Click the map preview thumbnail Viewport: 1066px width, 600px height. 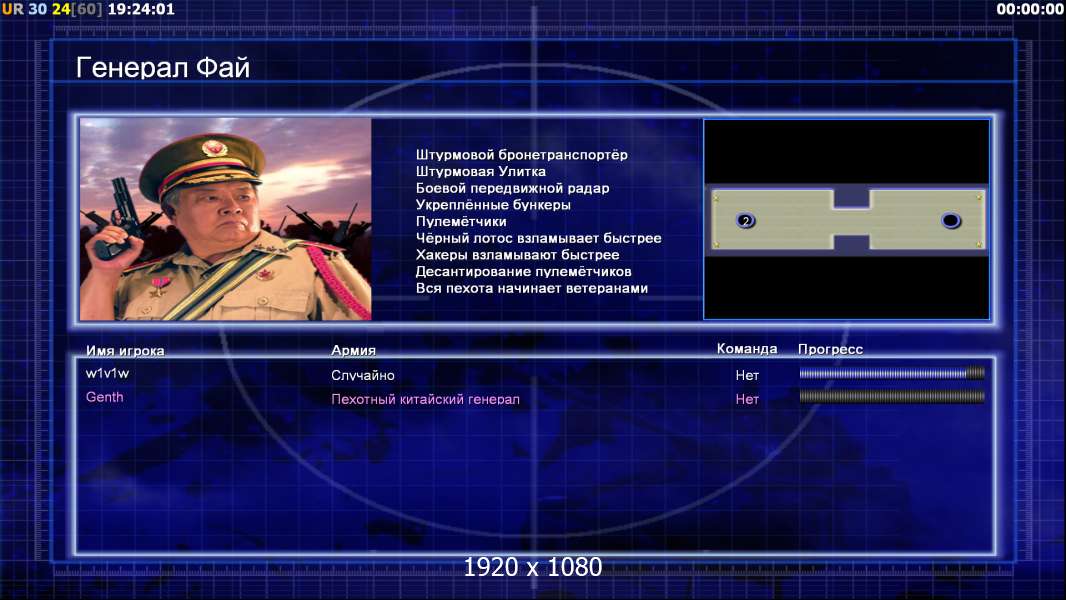point(846,219)
